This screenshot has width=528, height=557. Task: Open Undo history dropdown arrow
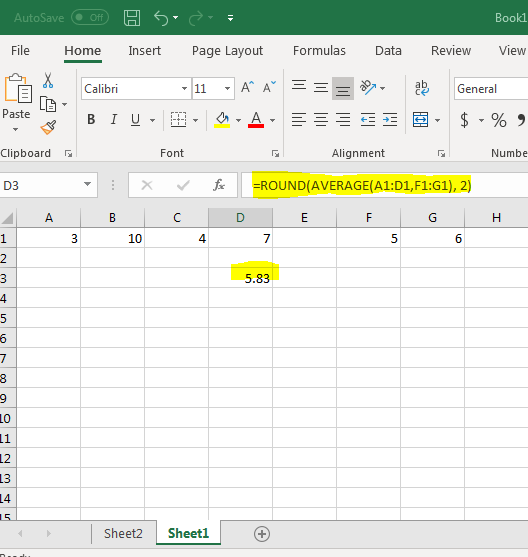[x=176, y=17]
